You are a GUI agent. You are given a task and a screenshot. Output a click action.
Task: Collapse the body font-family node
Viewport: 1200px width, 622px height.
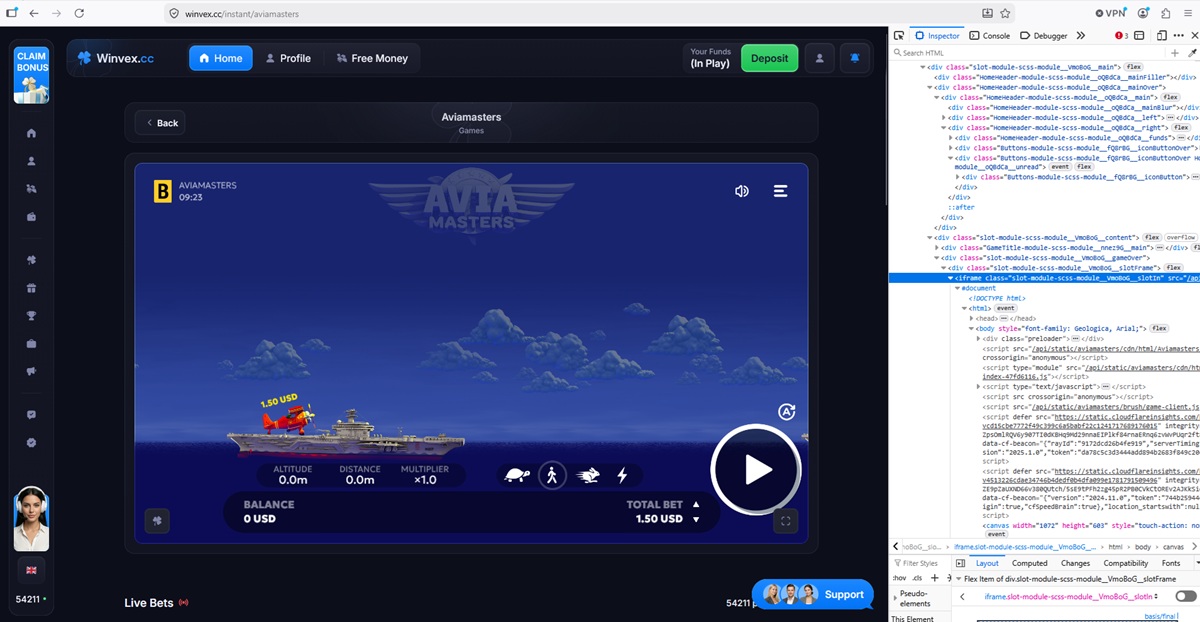point(971,328)
